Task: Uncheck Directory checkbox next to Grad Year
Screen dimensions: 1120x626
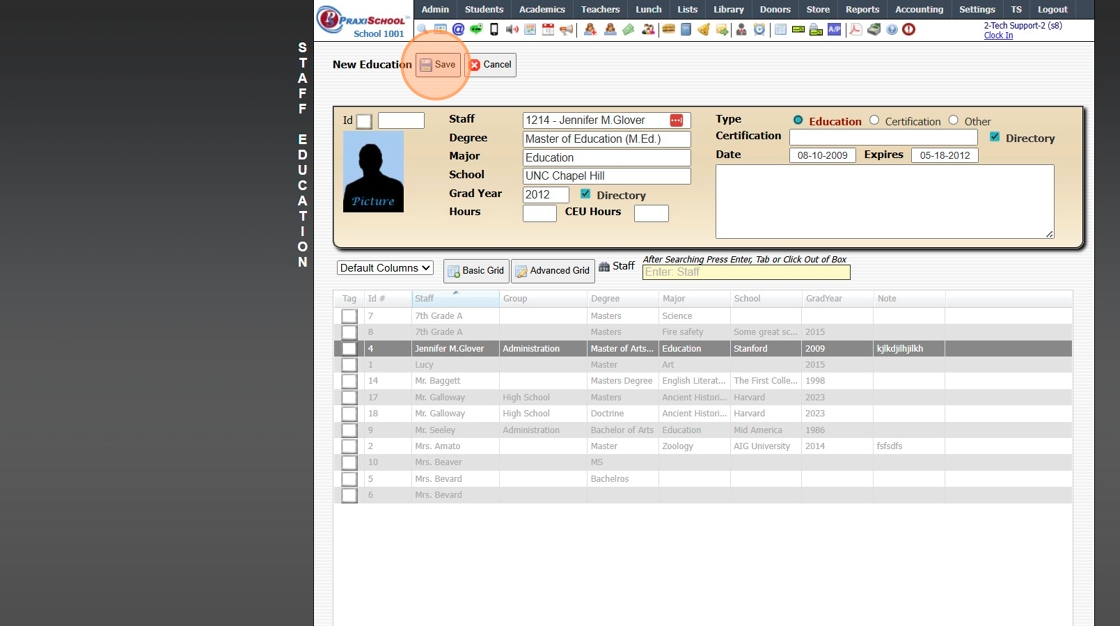Action: (585, 195)
